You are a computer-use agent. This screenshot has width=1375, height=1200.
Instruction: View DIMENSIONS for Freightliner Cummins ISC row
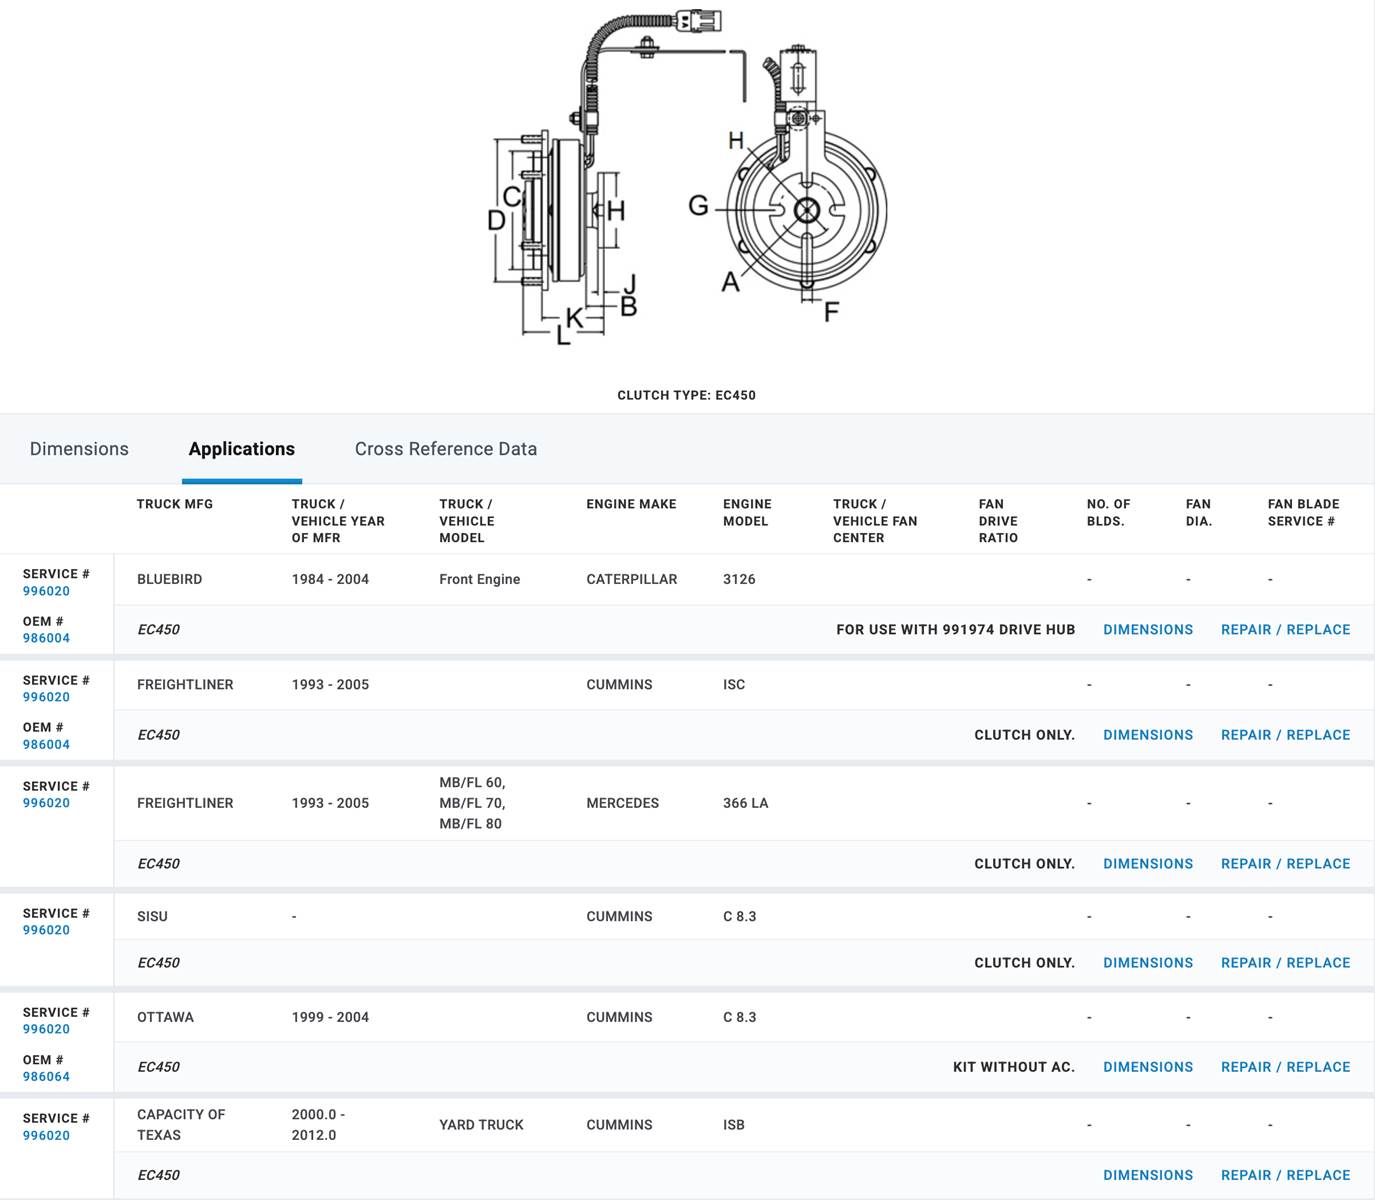coord(1148,735)
